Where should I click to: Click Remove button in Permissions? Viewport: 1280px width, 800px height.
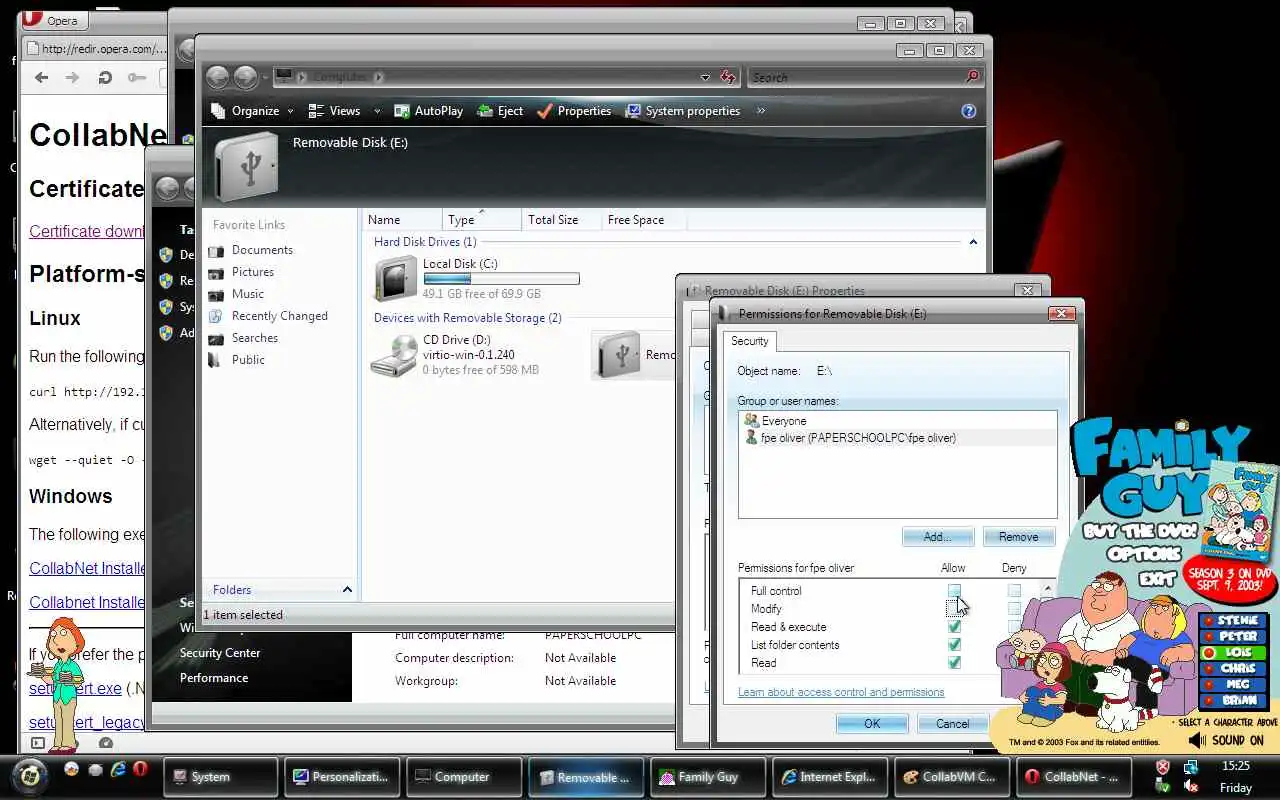click(1018, 537)
